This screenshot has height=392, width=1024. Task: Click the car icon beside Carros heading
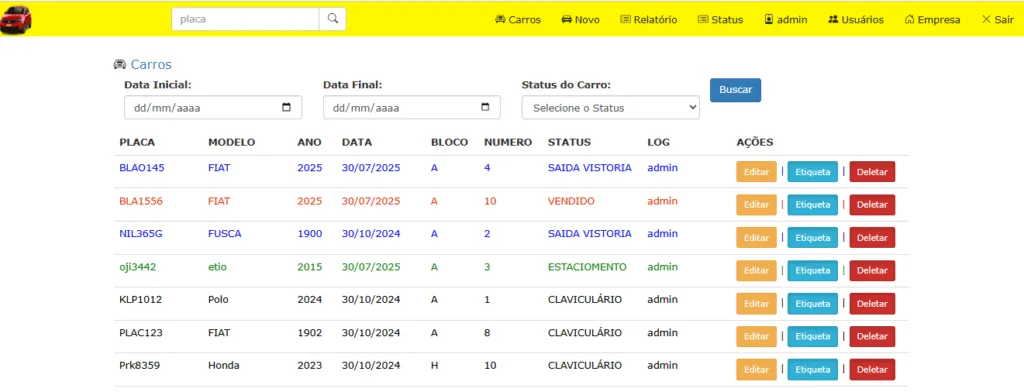click(x=120, y=64)
